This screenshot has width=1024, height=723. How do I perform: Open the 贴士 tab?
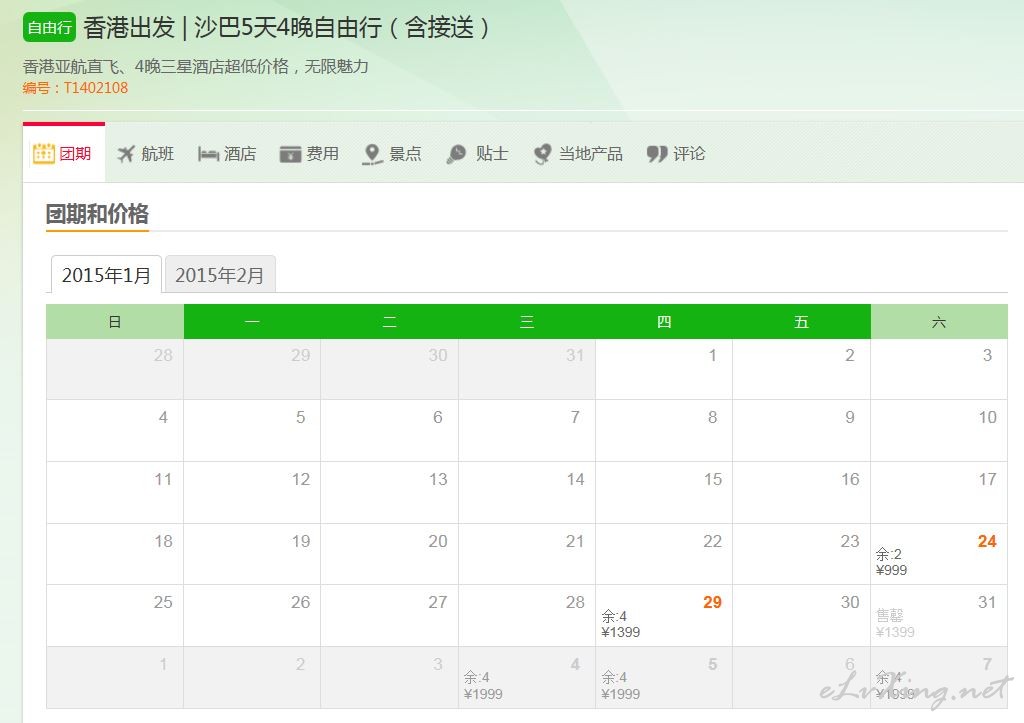point(477,154)
